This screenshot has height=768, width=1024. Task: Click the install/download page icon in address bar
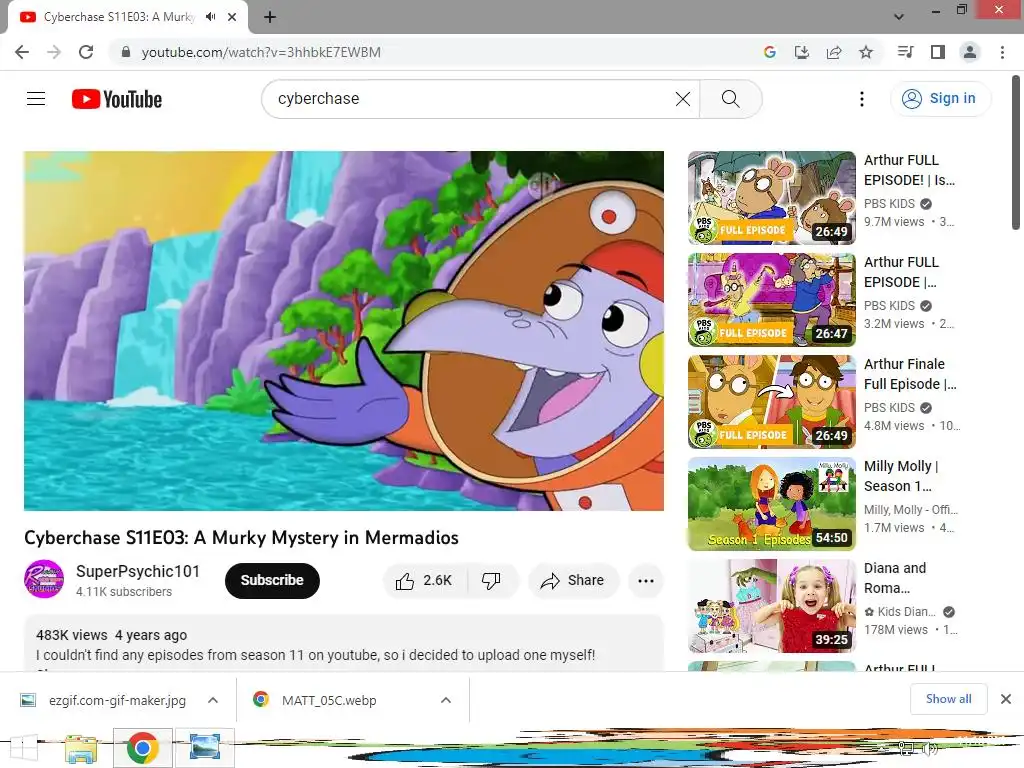point(802,52)
